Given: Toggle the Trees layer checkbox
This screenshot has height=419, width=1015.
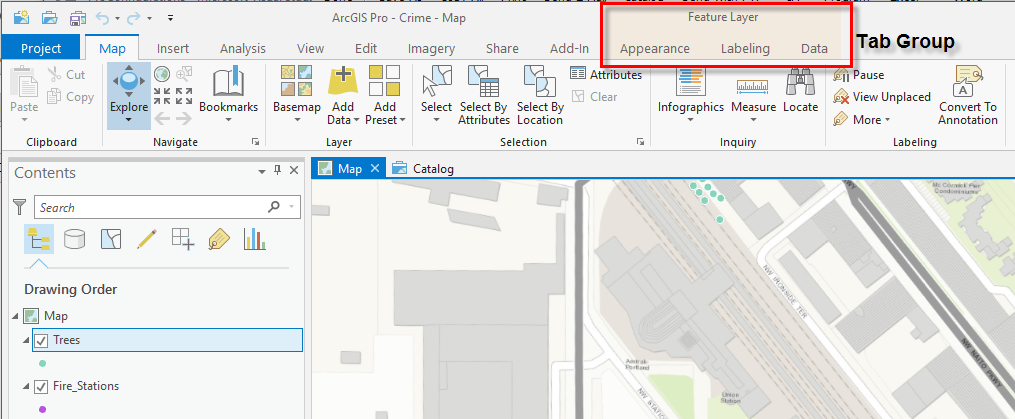Looking at the screenshot, I should point(41,340).
